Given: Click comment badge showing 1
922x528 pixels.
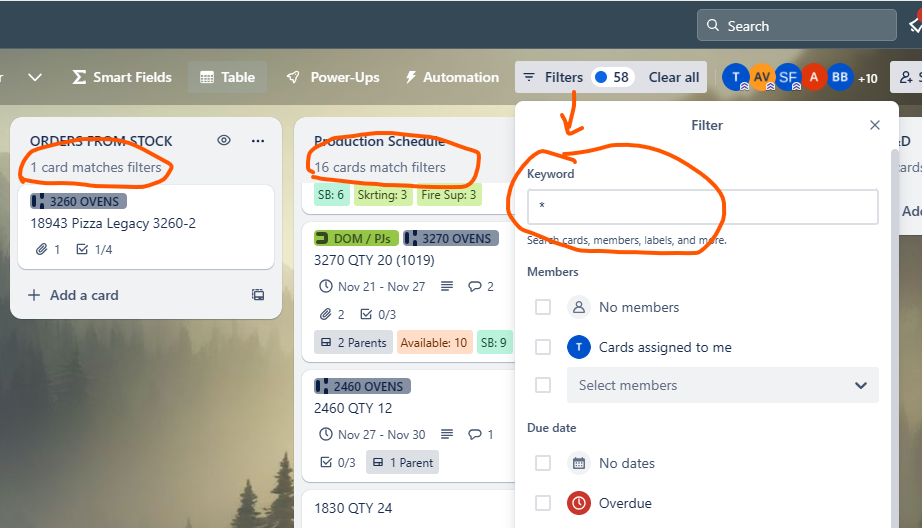Looking at the screenshot, I should (x=481, y=435).
